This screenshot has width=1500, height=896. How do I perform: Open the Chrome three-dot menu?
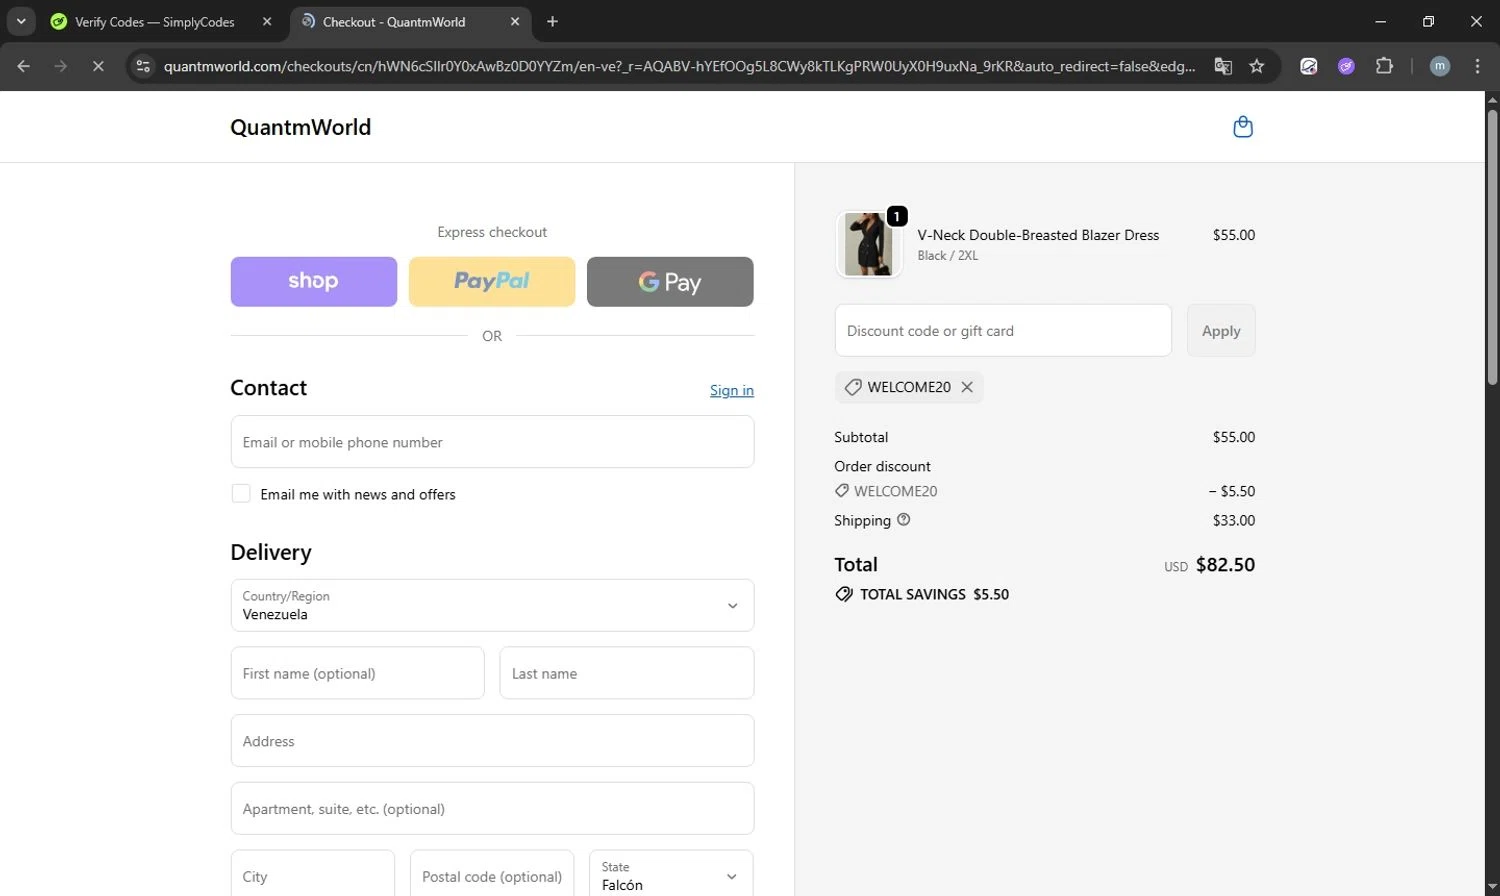1477,66
